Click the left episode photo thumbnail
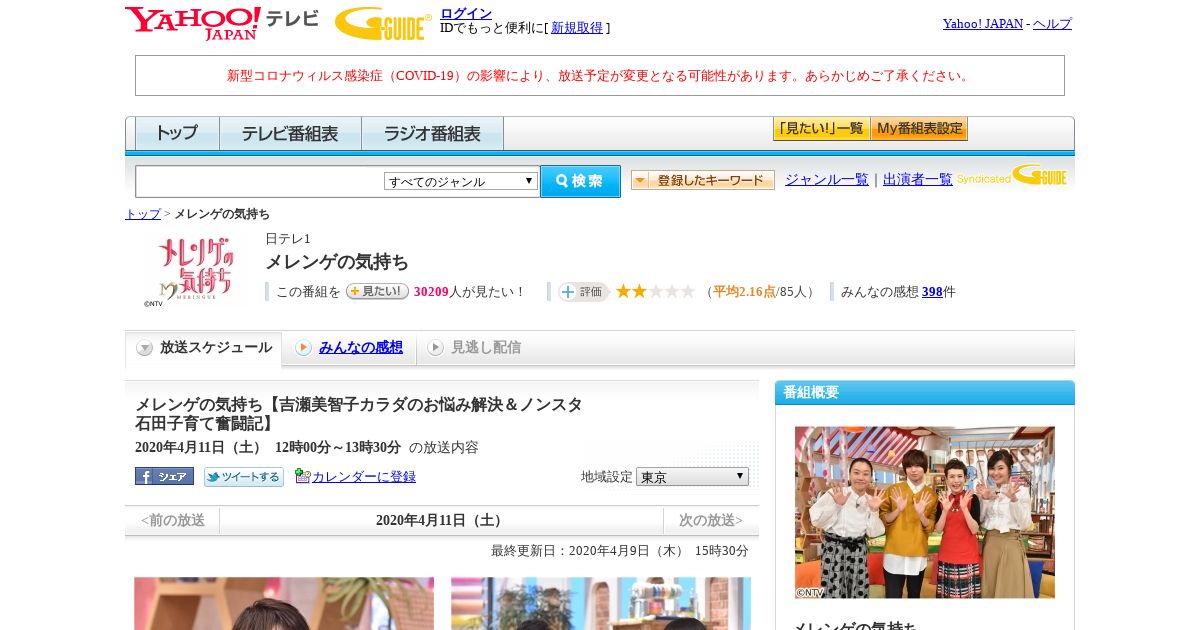This screenshot has width=1200, height=630. [x=284, y=603]
